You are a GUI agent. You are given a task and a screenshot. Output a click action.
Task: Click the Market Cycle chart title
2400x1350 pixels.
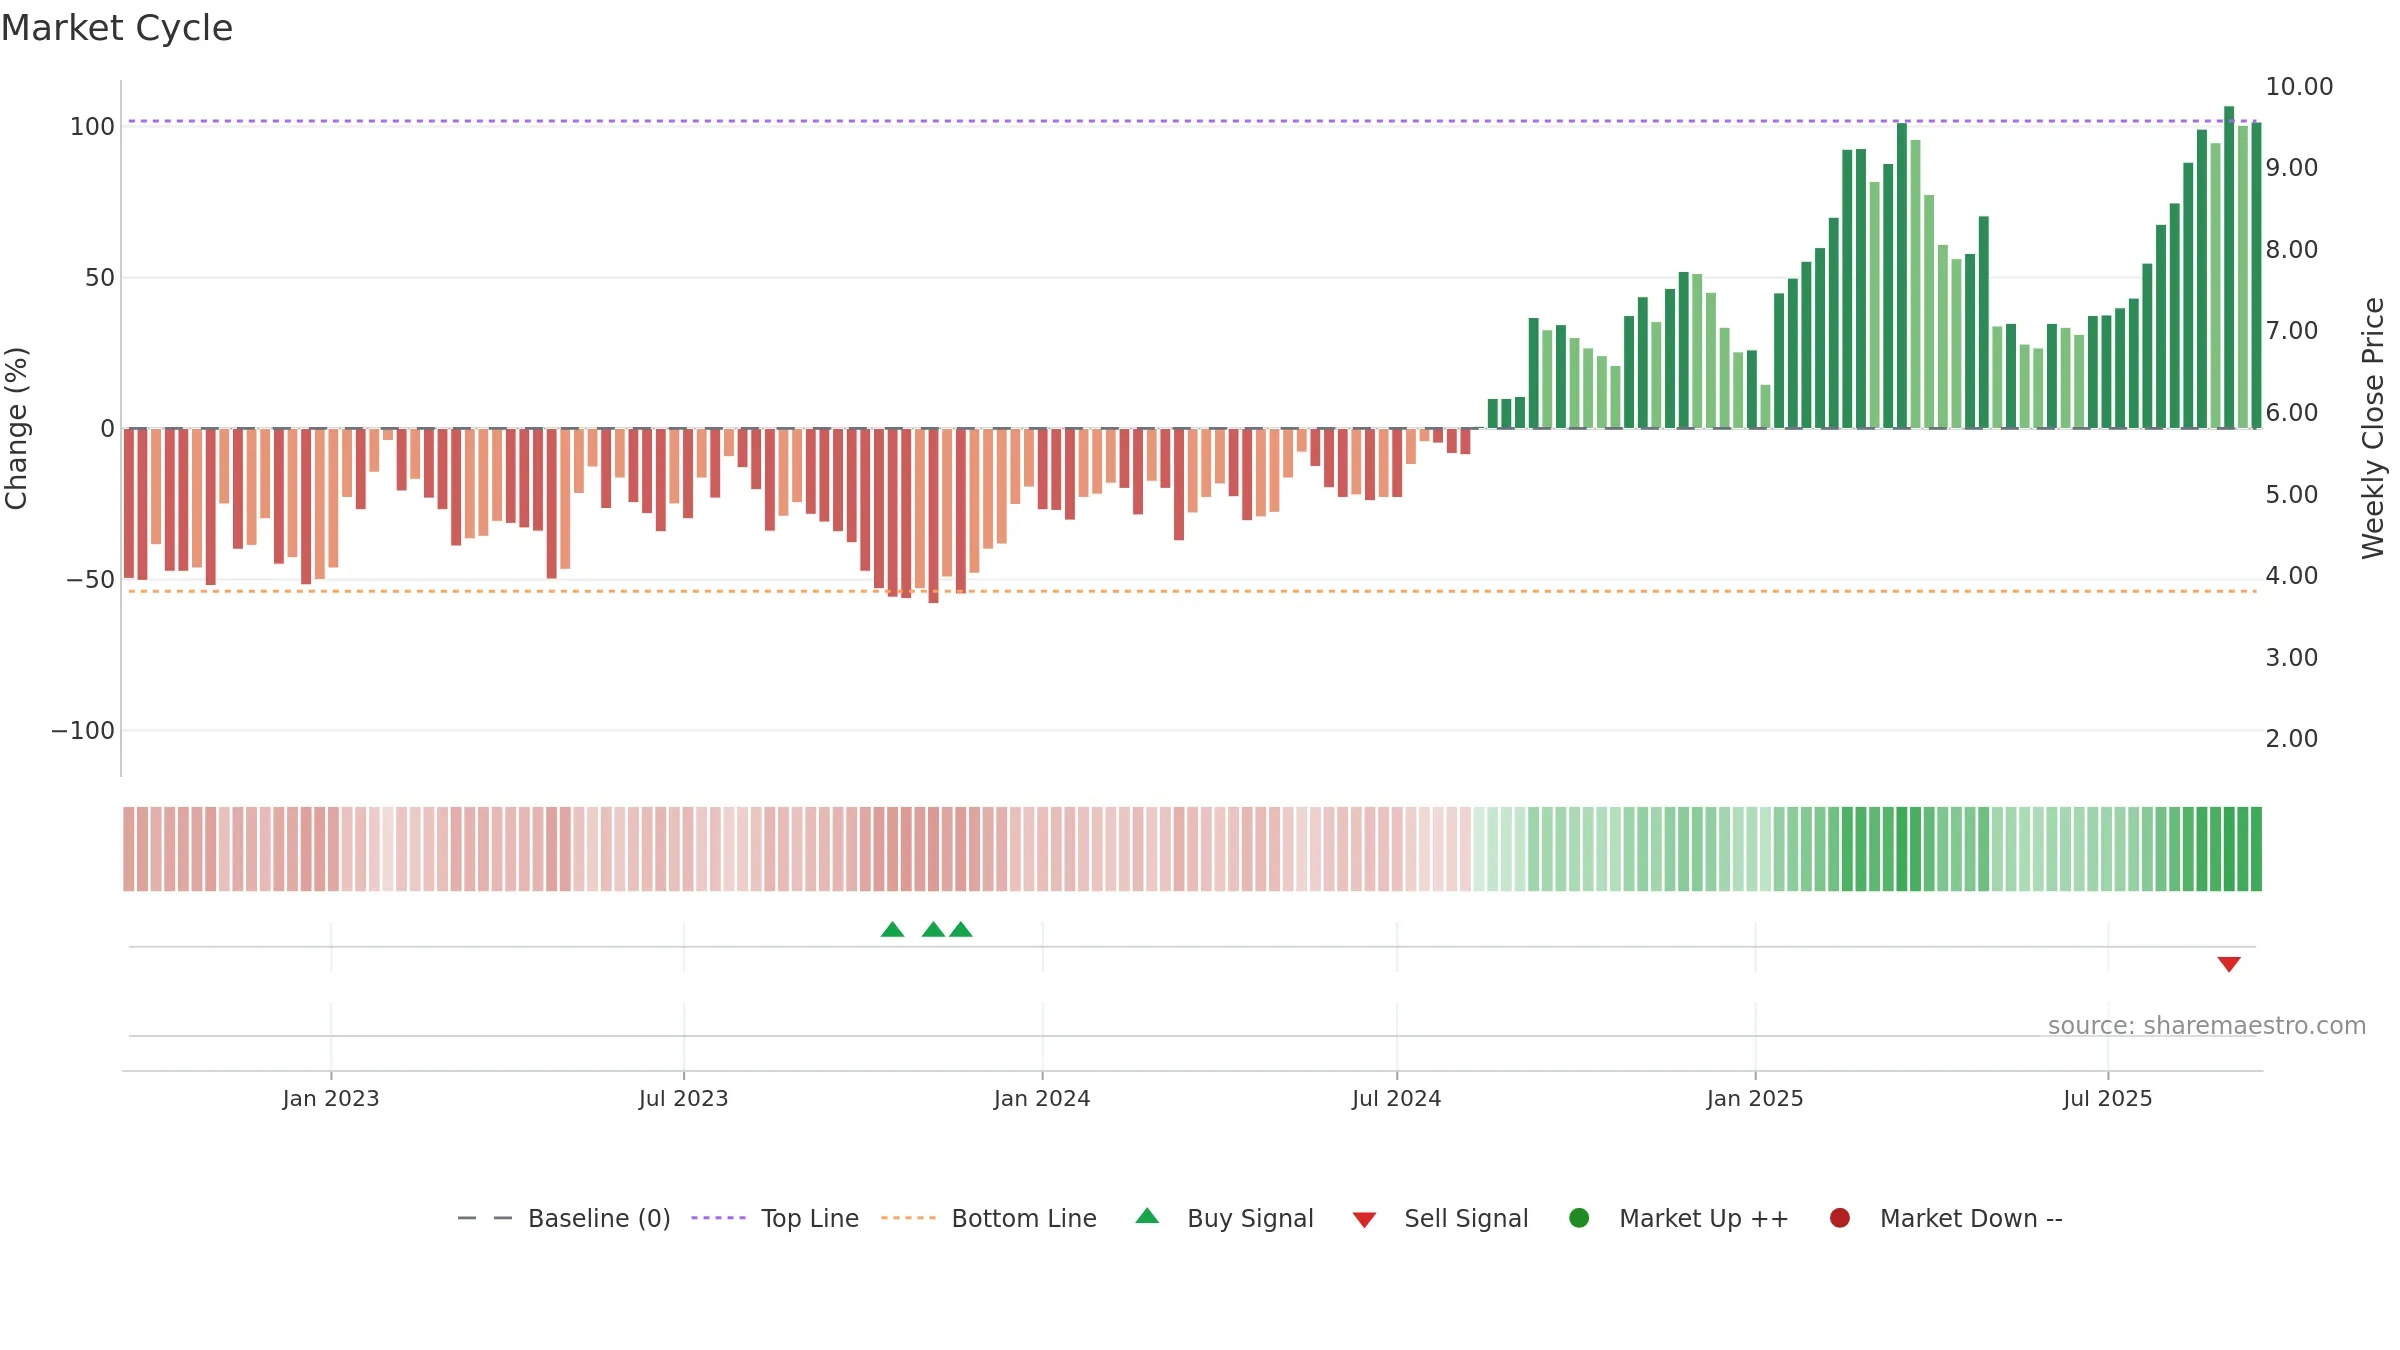pyautogui.click(x=117, y=28)
